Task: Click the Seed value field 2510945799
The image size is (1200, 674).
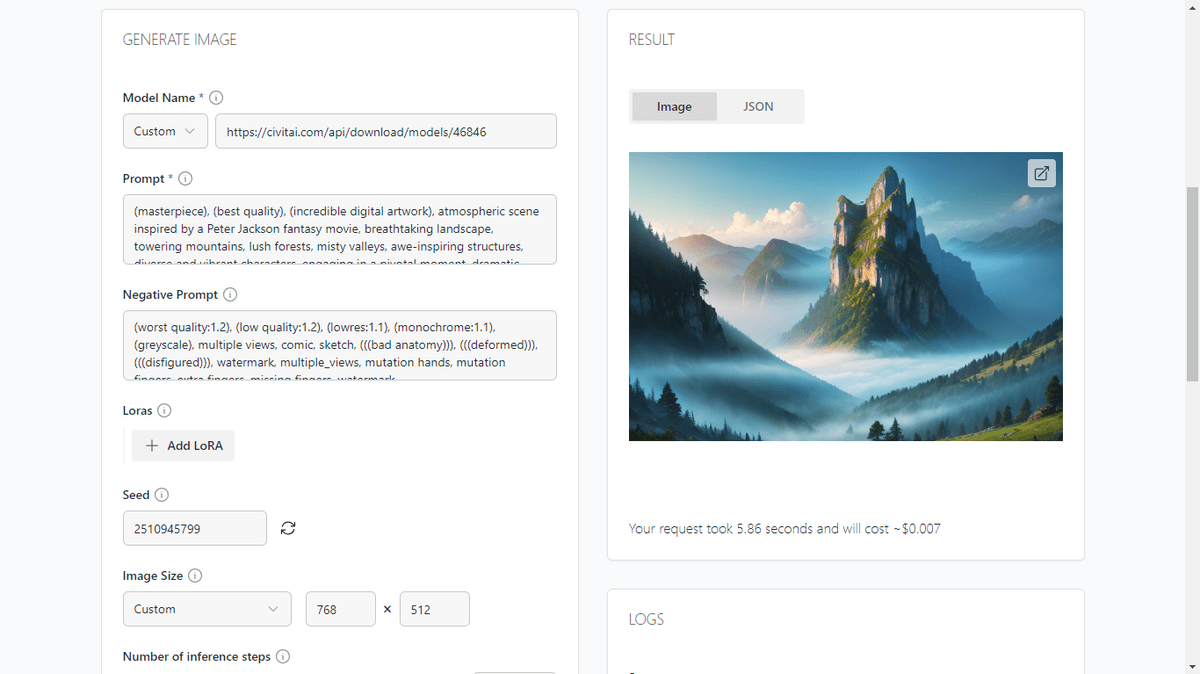Action: point(195,528)
